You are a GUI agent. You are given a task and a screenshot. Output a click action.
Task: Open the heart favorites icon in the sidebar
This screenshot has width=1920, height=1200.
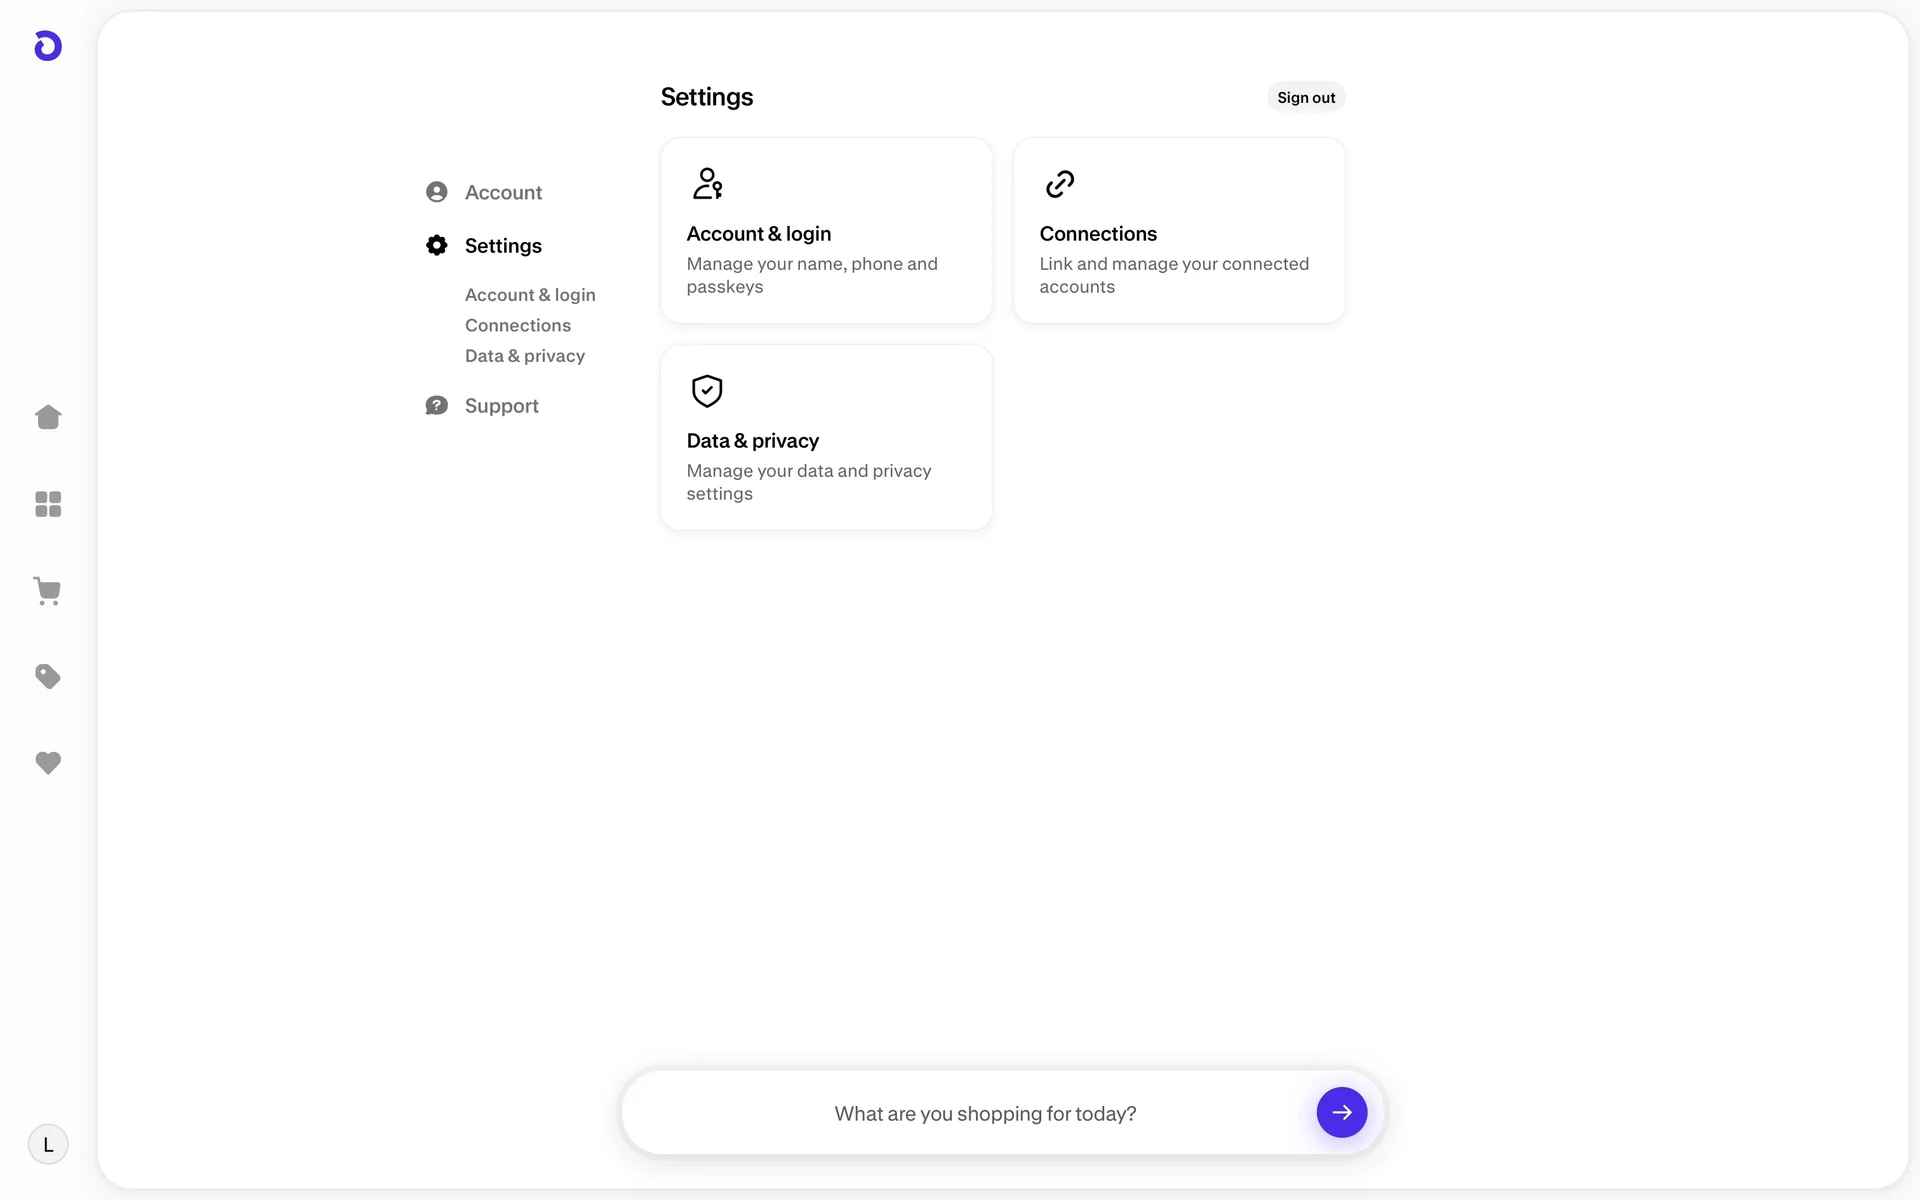coord(48,763)
